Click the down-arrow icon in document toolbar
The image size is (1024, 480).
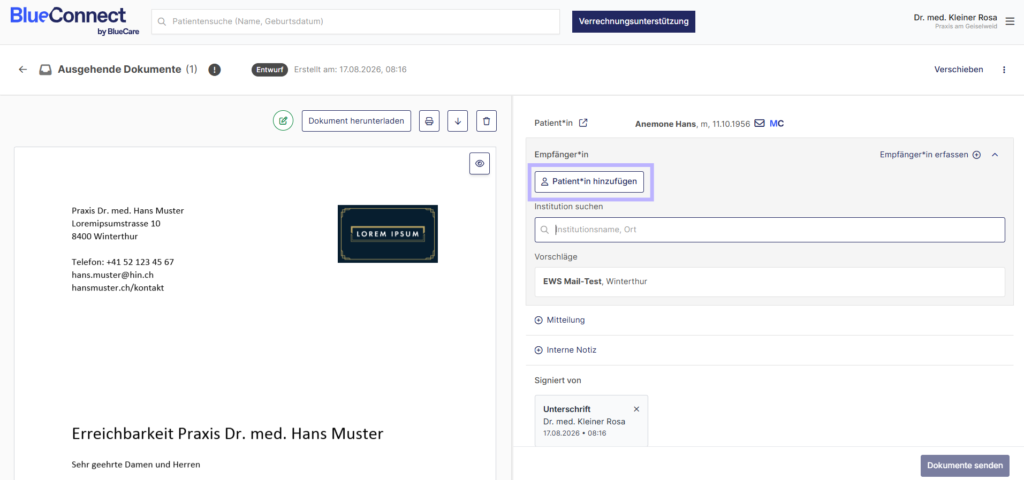[x=458, y=121]
